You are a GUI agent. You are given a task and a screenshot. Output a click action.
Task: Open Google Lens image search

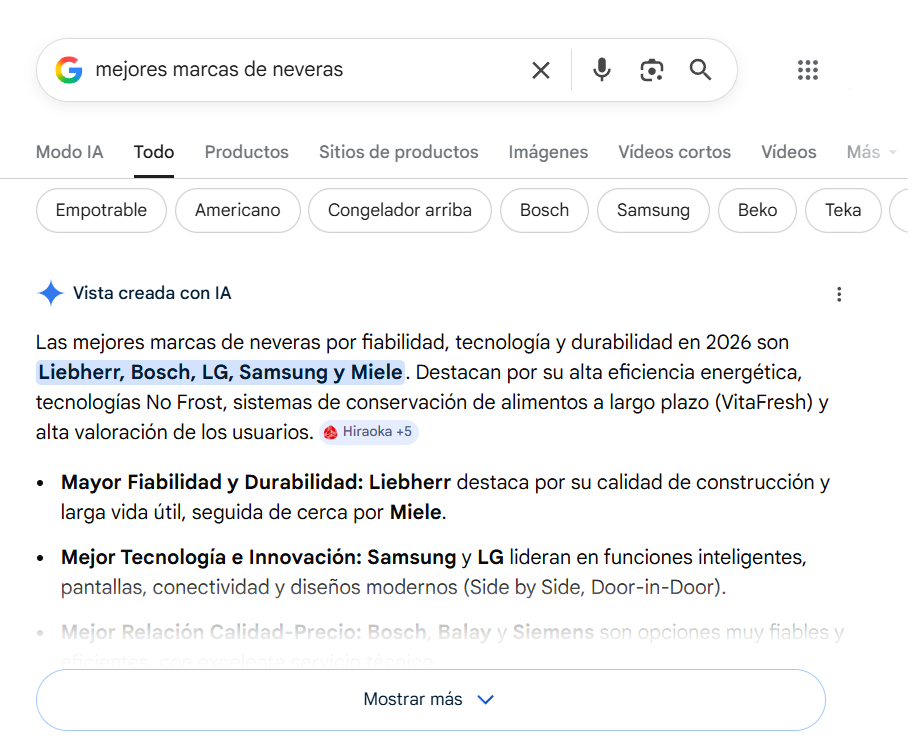[652, 70]
